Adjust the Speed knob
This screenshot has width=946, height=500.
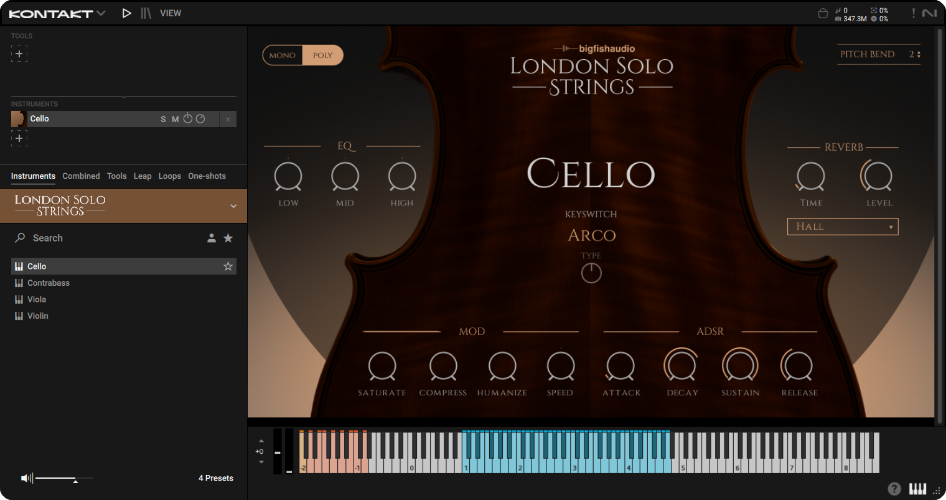click(x=560, y=367)
